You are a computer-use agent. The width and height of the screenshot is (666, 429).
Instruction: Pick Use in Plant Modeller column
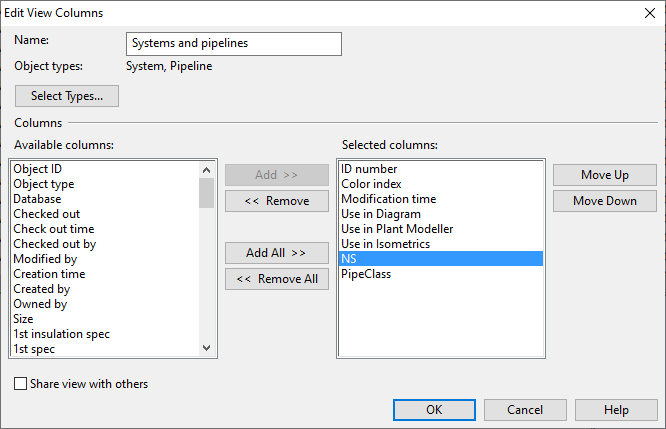[397, 229]
